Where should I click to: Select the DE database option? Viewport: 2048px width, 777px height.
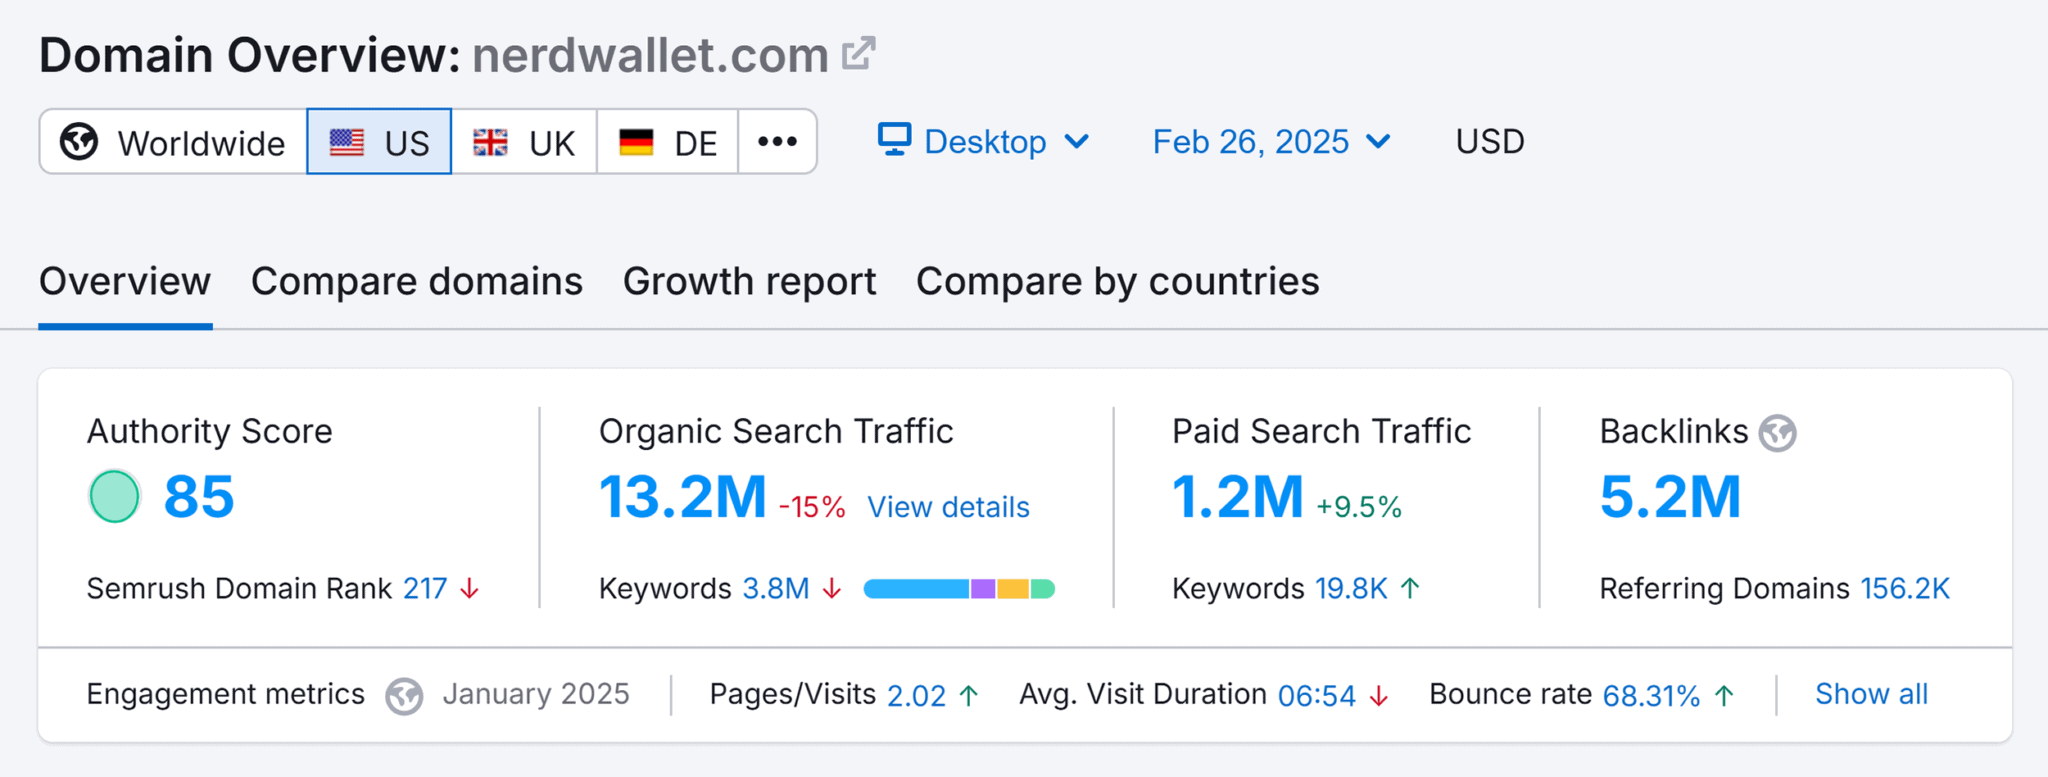(x=668, y=141)
